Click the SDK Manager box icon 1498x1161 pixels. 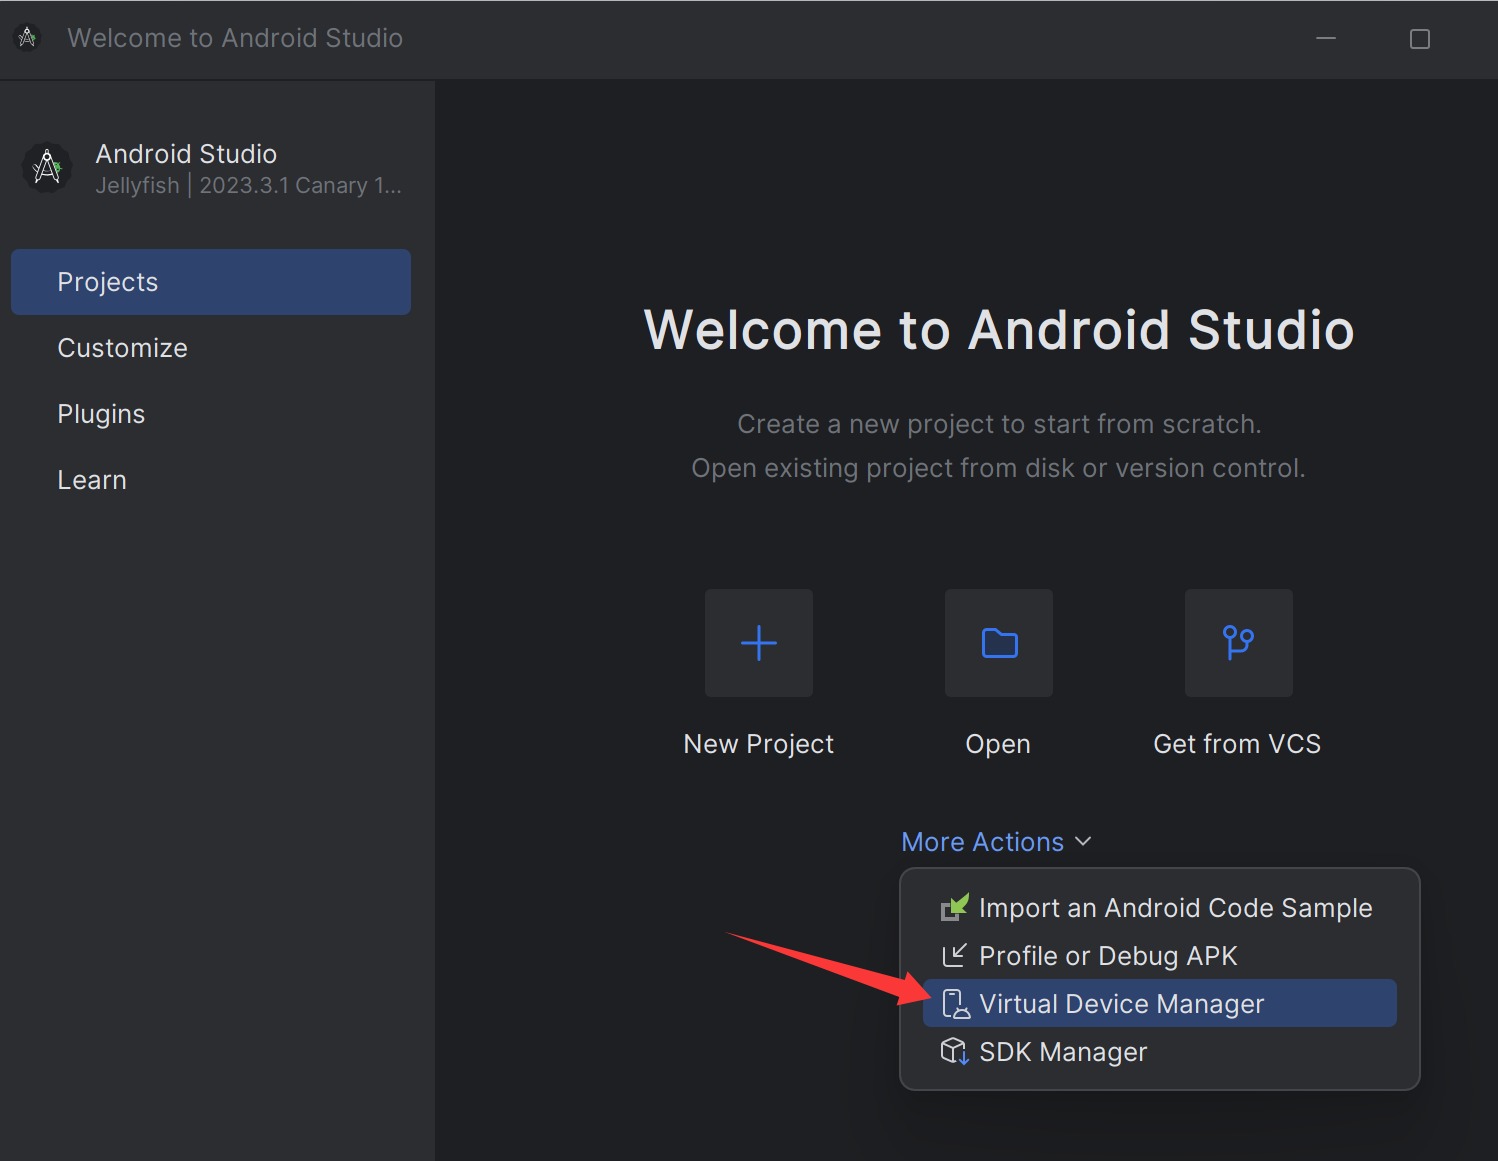pyautogui.click(x=955, y=1051)
